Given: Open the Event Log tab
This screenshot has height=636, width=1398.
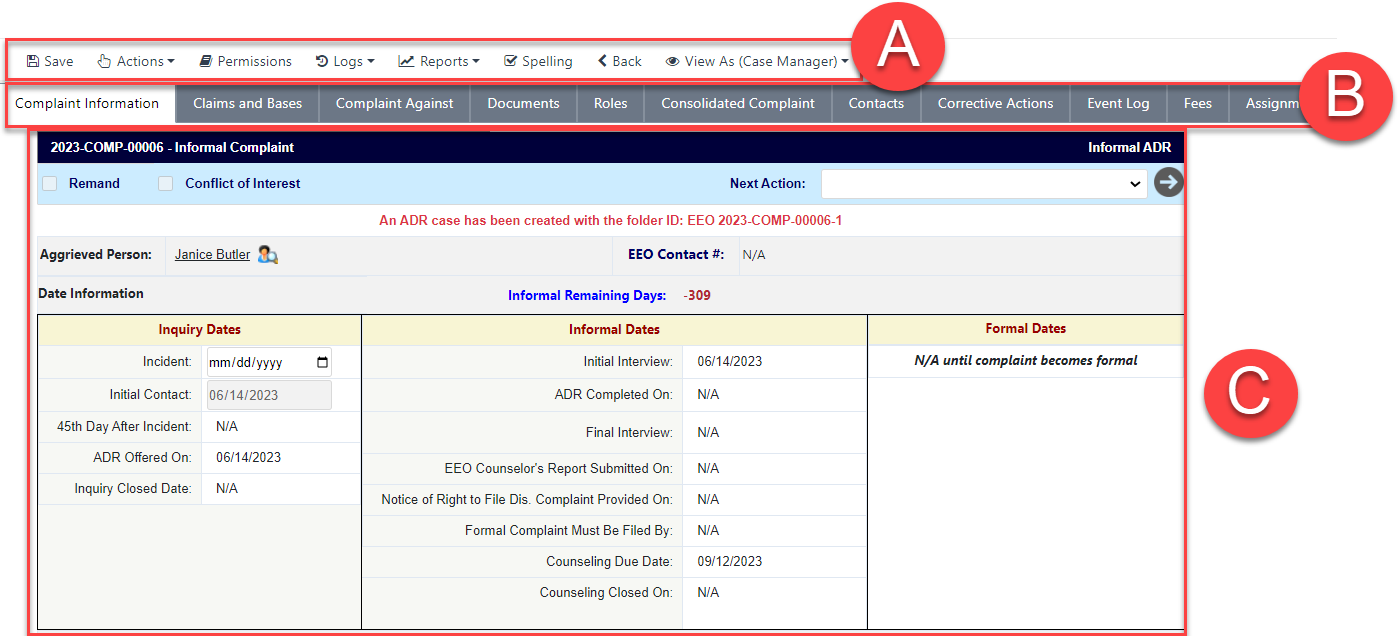Looking at the screenshot, I should (1118, 103).
